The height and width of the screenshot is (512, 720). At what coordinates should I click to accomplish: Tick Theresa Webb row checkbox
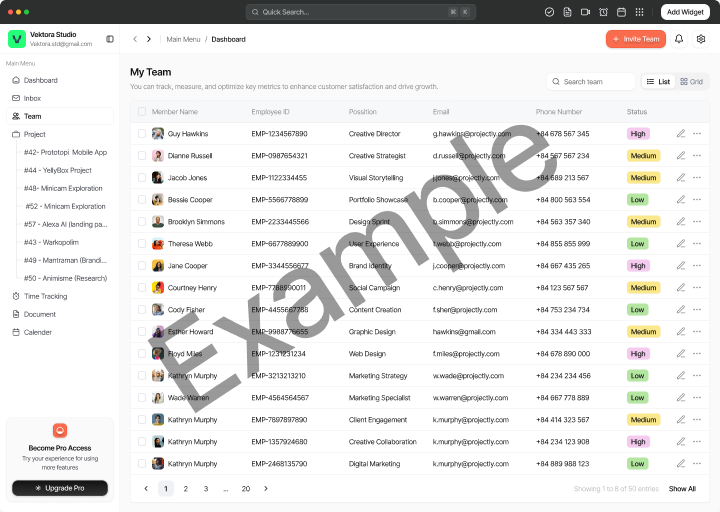click(142, 243)
